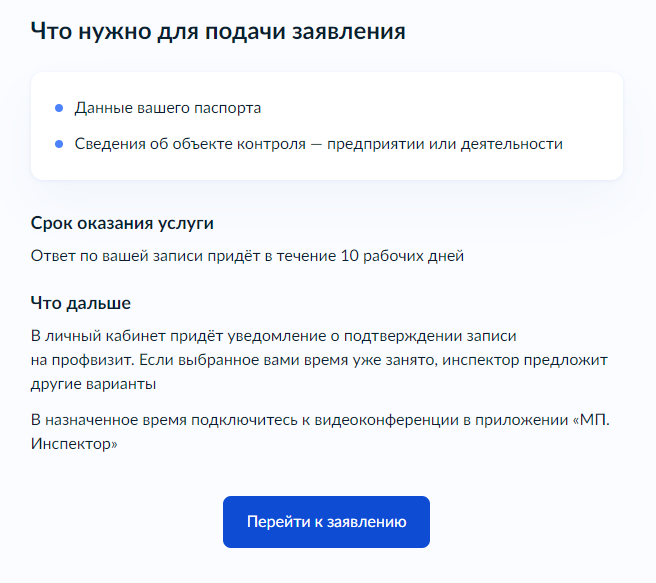Click the '10 рабочих дней' text
The width and height of the screenshot is (656, 583).
402,256
